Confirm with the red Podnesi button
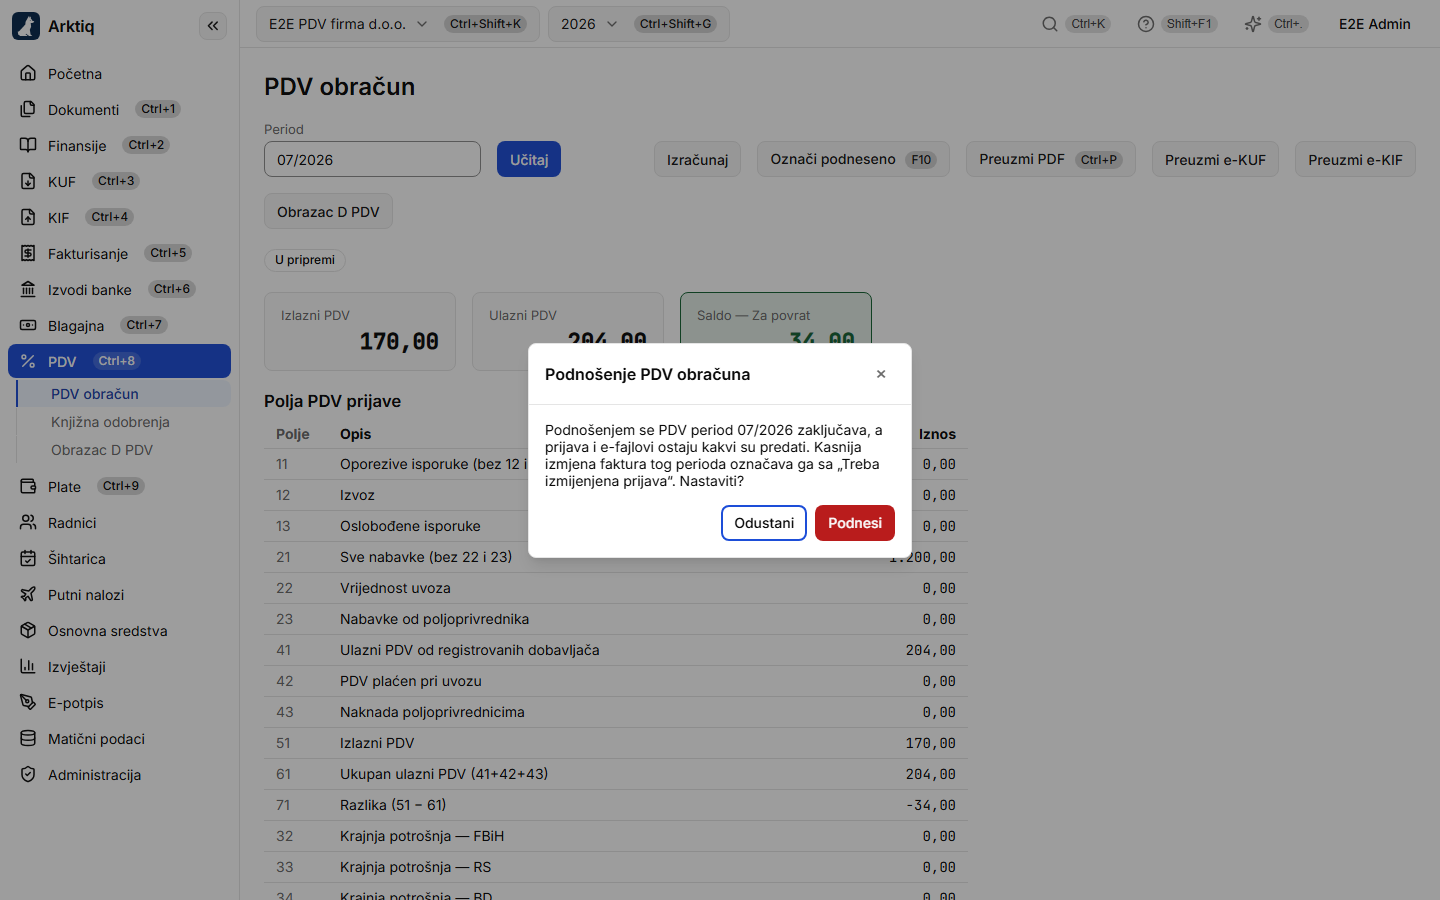The width and height of the screenshot is (1440, 900). pos(855,523)
